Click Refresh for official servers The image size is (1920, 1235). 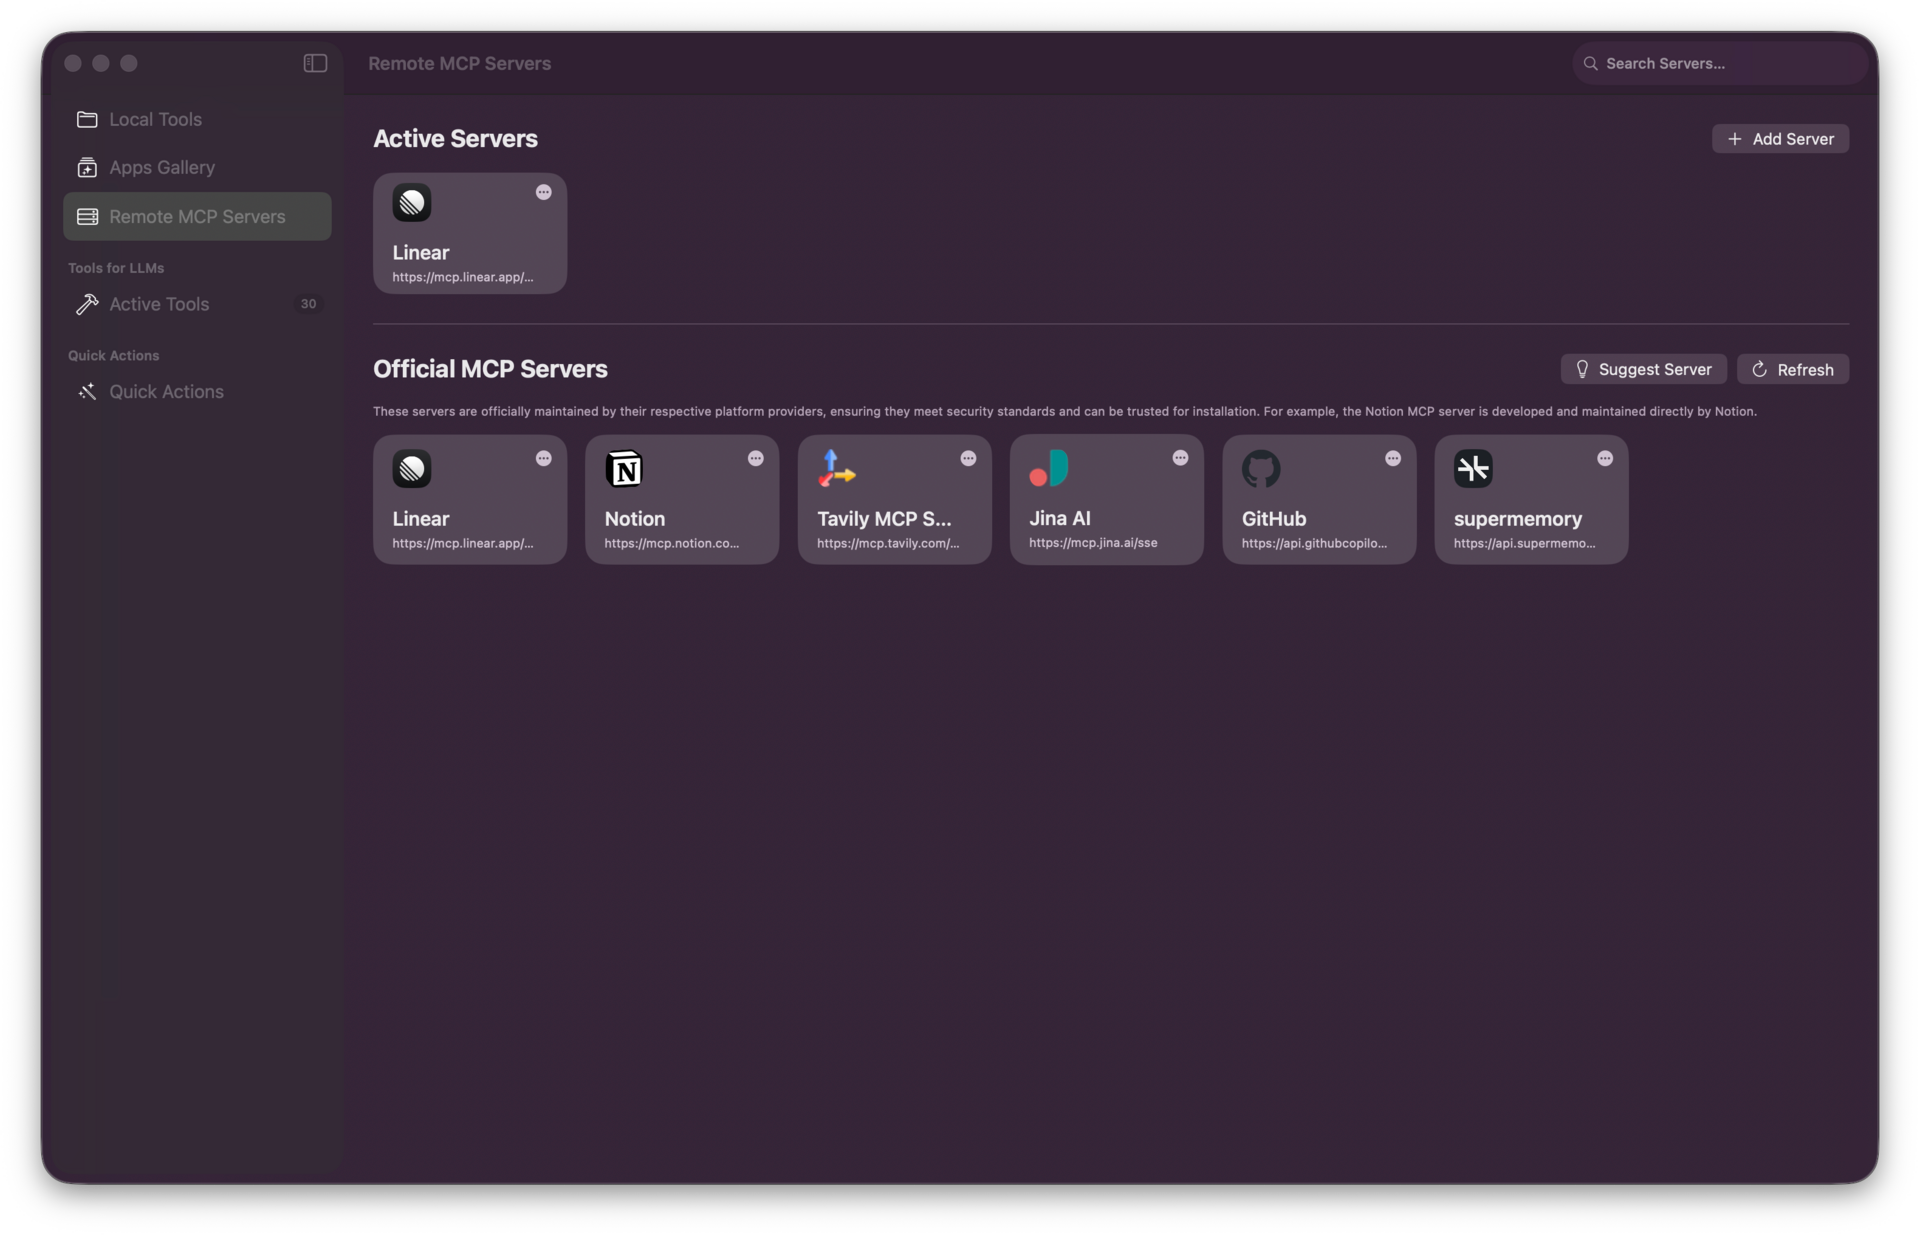pos(1792,369)
